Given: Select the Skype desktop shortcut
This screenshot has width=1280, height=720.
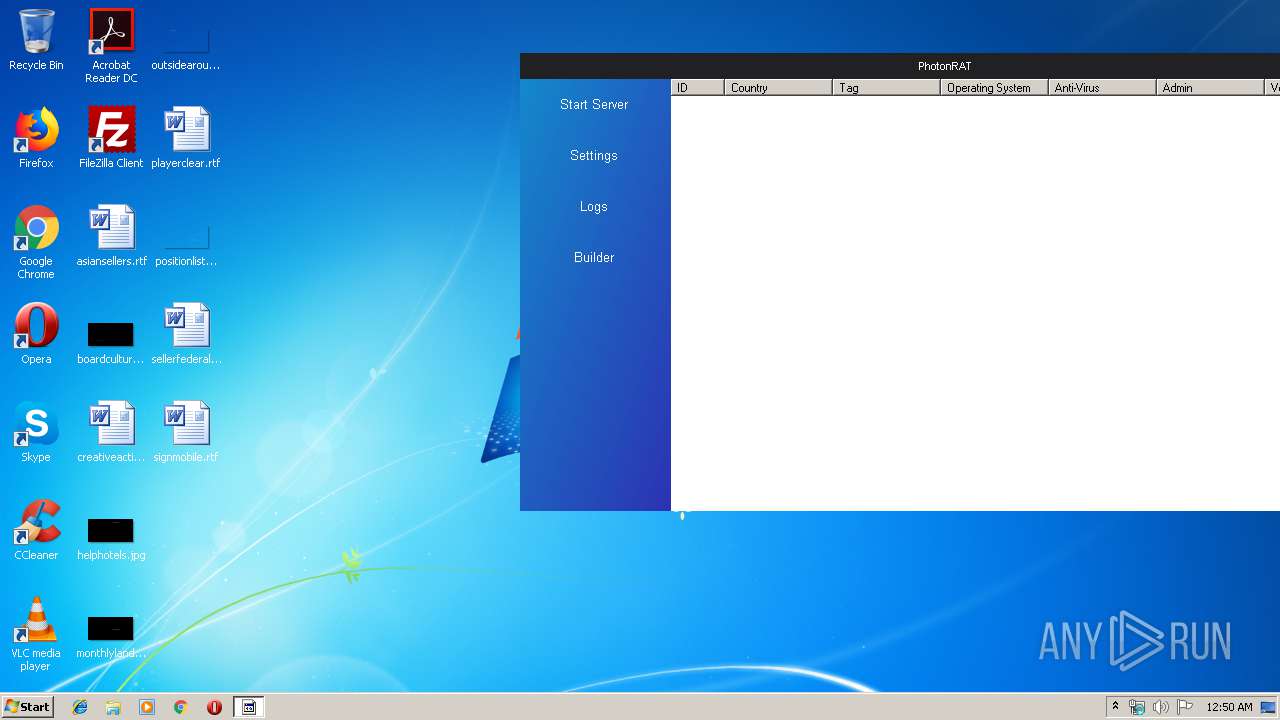Looking at the screenshot, I should click(36, 432).
